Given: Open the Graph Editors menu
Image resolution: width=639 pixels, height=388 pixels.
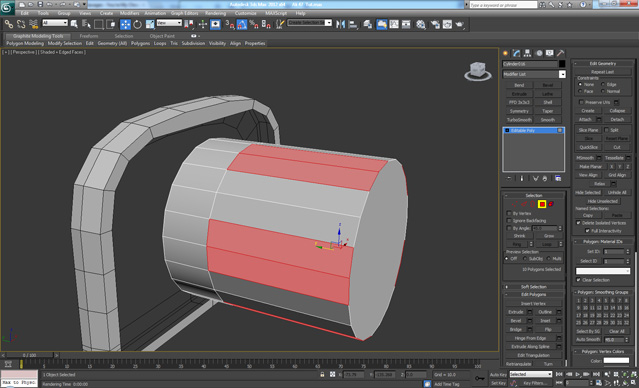Looking at the screenshot, I should coord(184,13).
